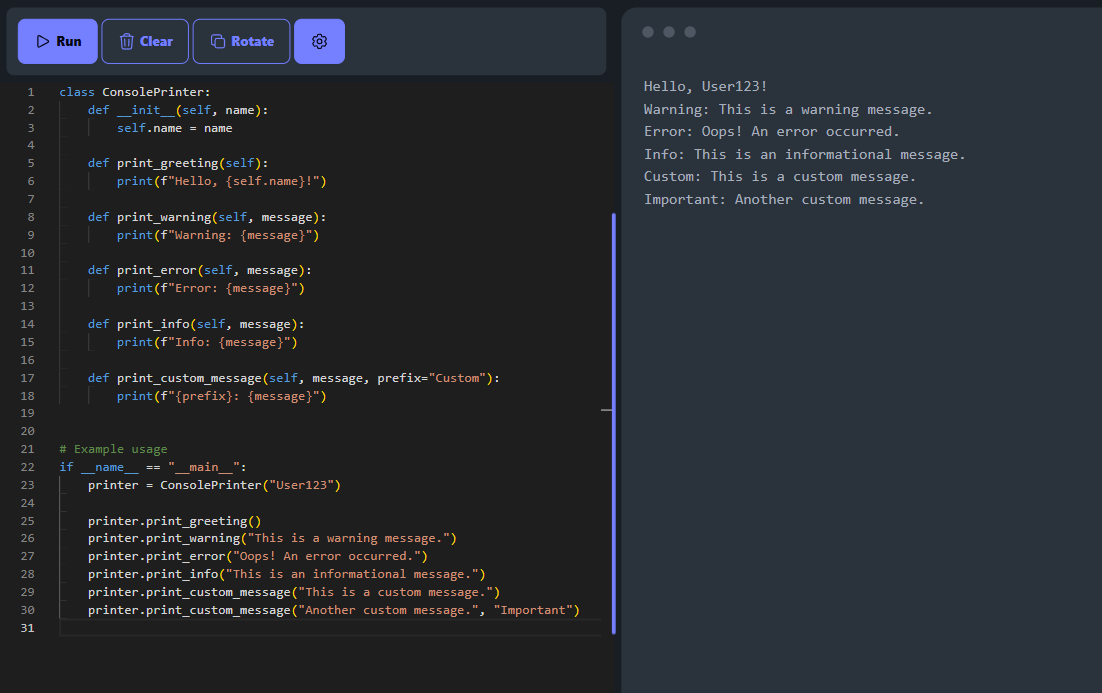The image size is (1102, 693).
Task: Click line number 1 in gutter
Action: tap(31, 92)
